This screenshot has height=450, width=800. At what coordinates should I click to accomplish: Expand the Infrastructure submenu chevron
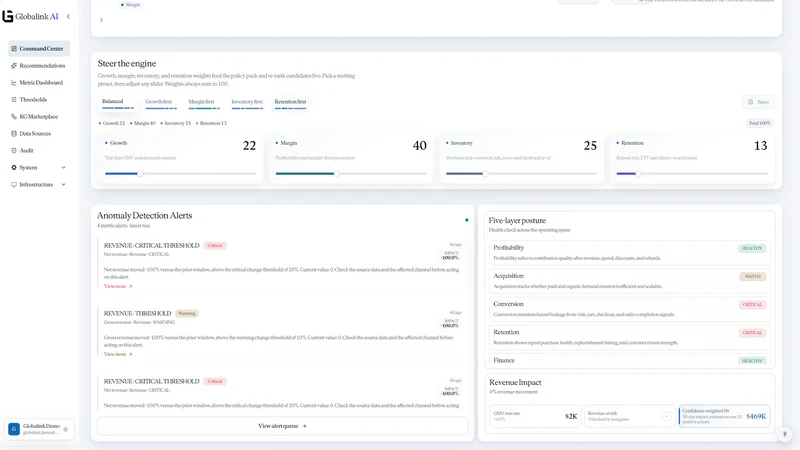pos(63,185)
